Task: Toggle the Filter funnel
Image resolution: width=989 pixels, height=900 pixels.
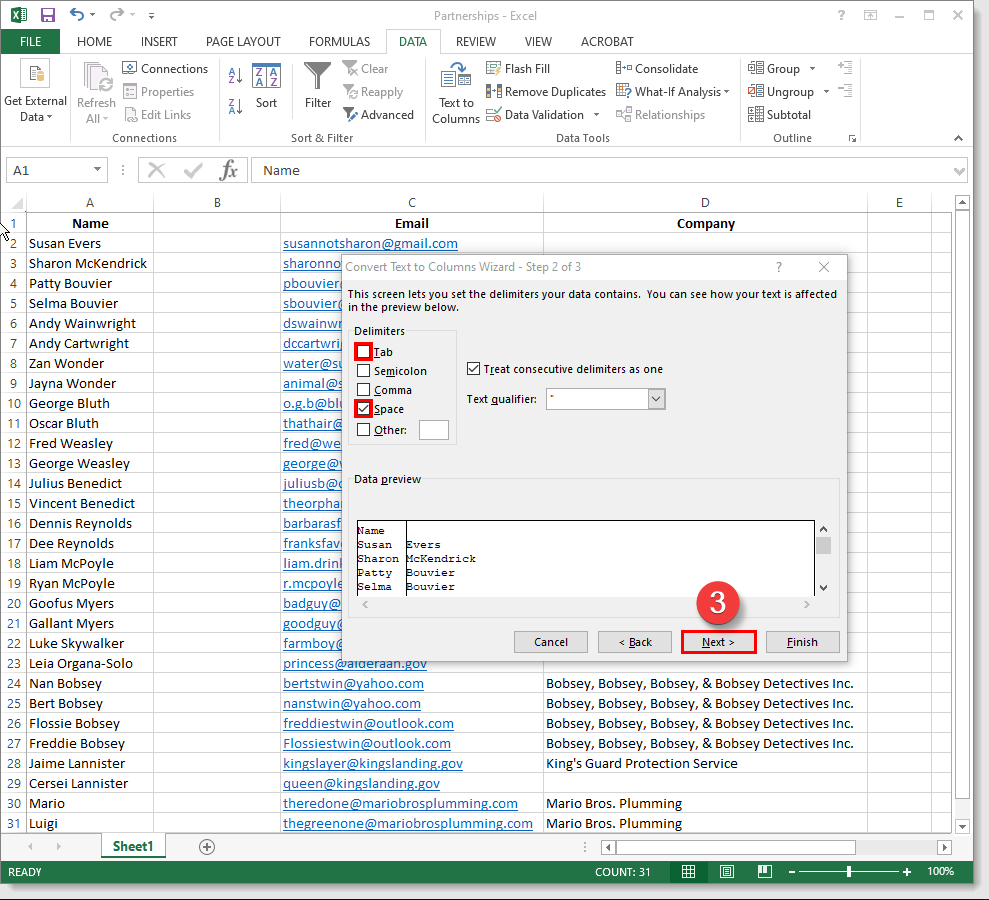Action: click(318, 86)
